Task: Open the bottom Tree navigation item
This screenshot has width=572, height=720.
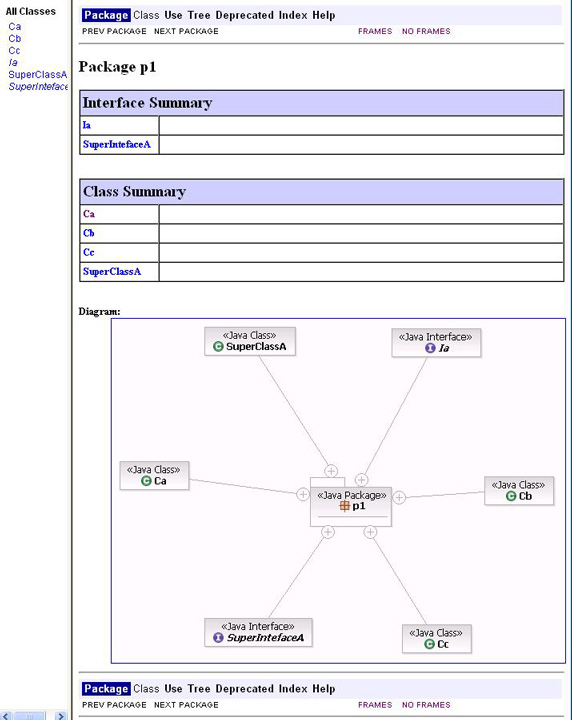Action: pos(199,689)
